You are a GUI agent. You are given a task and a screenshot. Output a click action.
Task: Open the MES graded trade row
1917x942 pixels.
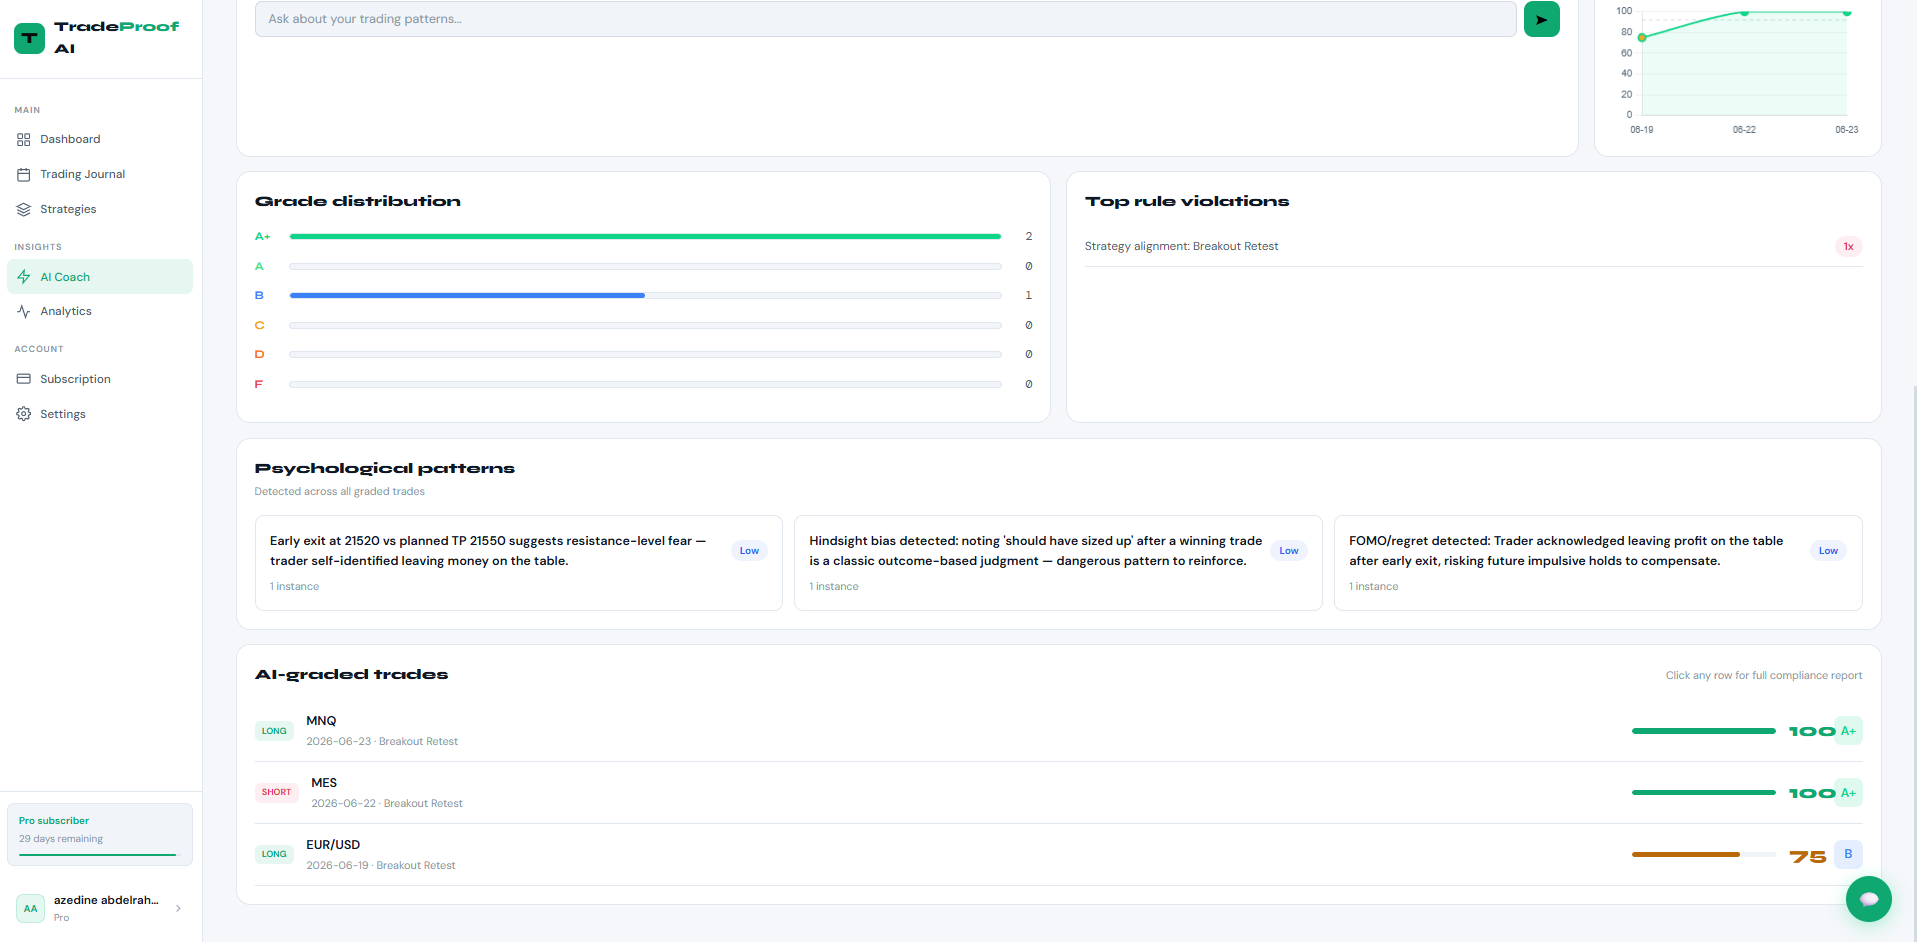click(x=1058, y=793)
